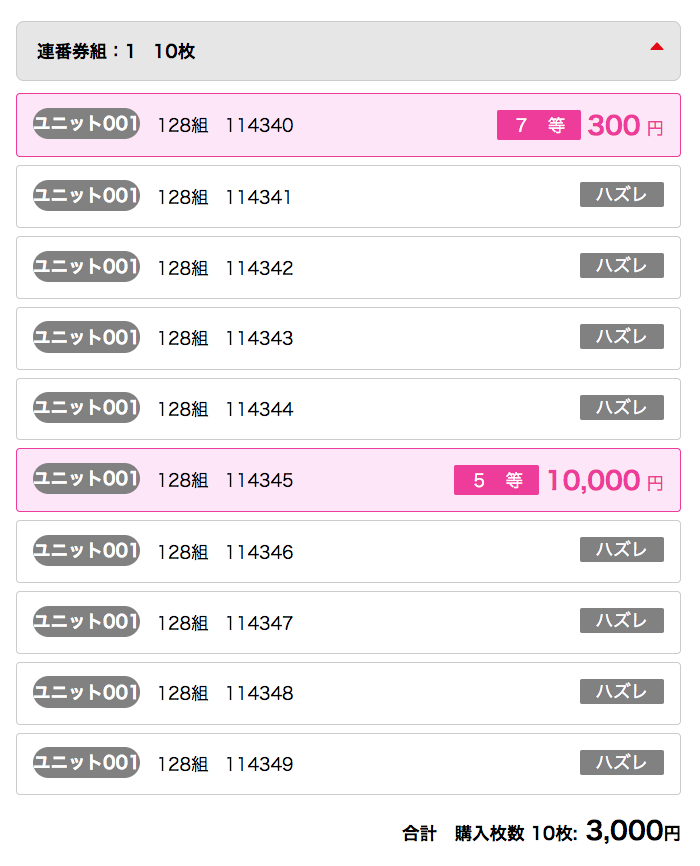Click ユニット001 badge for ticket 114349
This screenshot has width=700, height=866.
tap(86, 763)
